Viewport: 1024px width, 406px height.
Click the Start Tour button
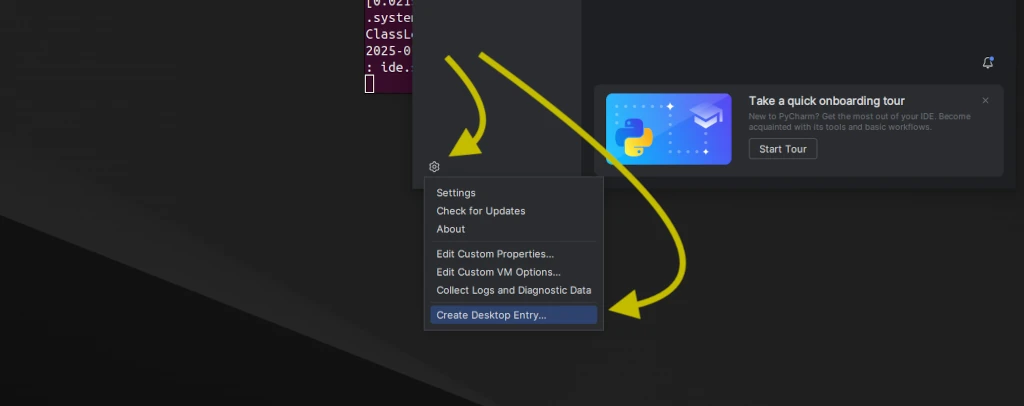point(782,149)
